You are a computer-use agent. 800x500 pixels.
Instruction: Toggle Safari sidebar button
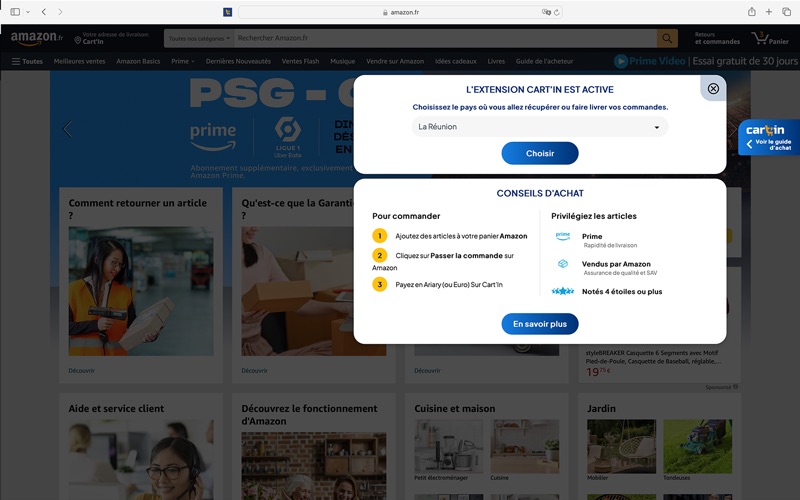click(15, 12)
